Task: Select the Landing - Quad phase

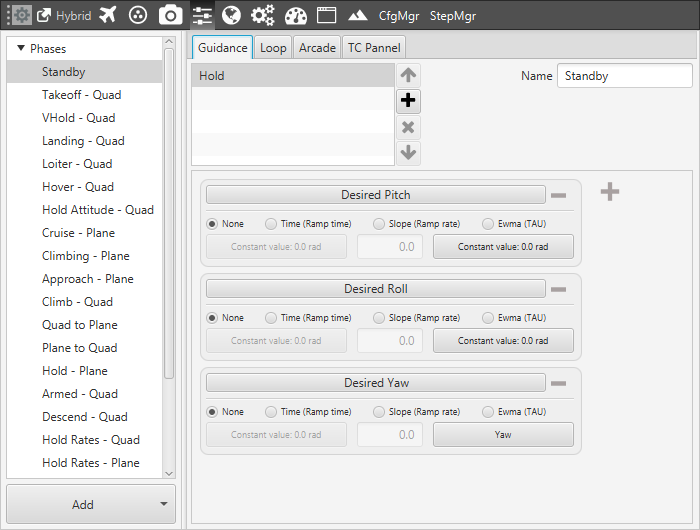Action: click(84, 141)
